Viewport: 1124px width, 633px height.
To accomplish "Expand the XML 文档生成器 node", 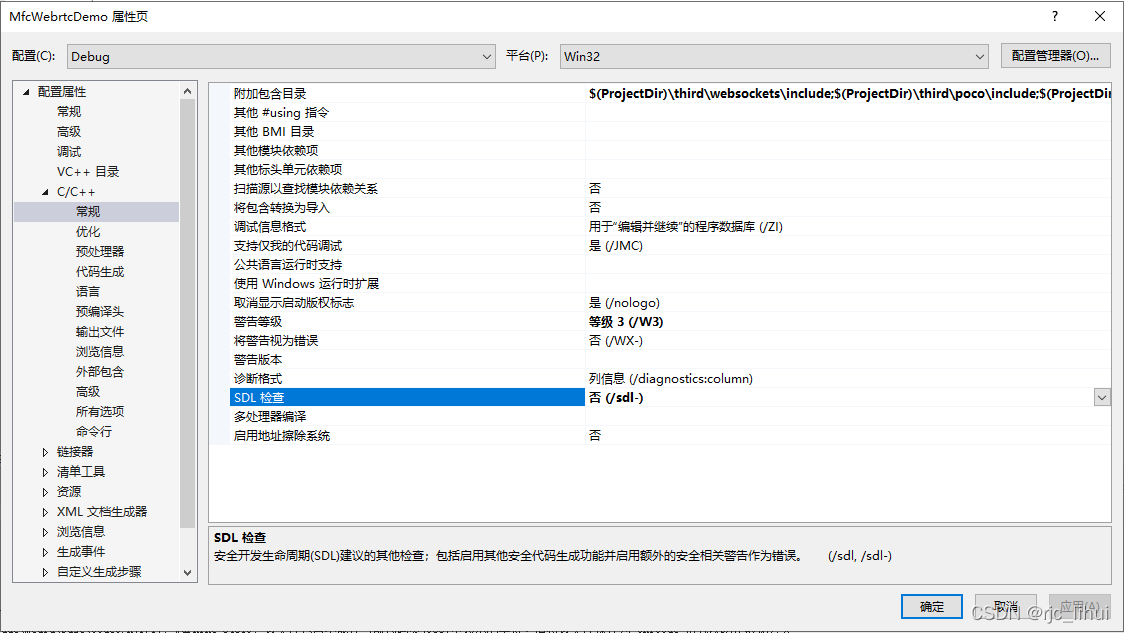I will [x=44, y=511].
